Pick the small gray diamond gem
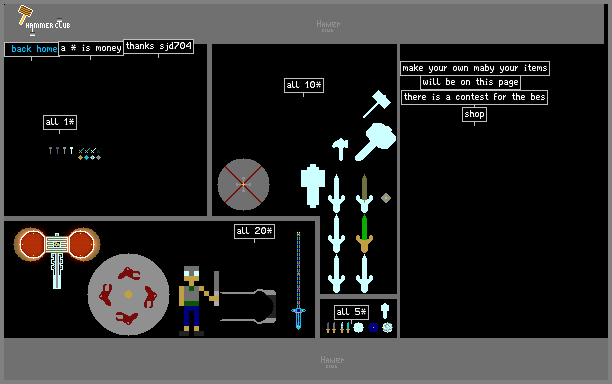Screen dimensions: 612x384 (386, 198)
